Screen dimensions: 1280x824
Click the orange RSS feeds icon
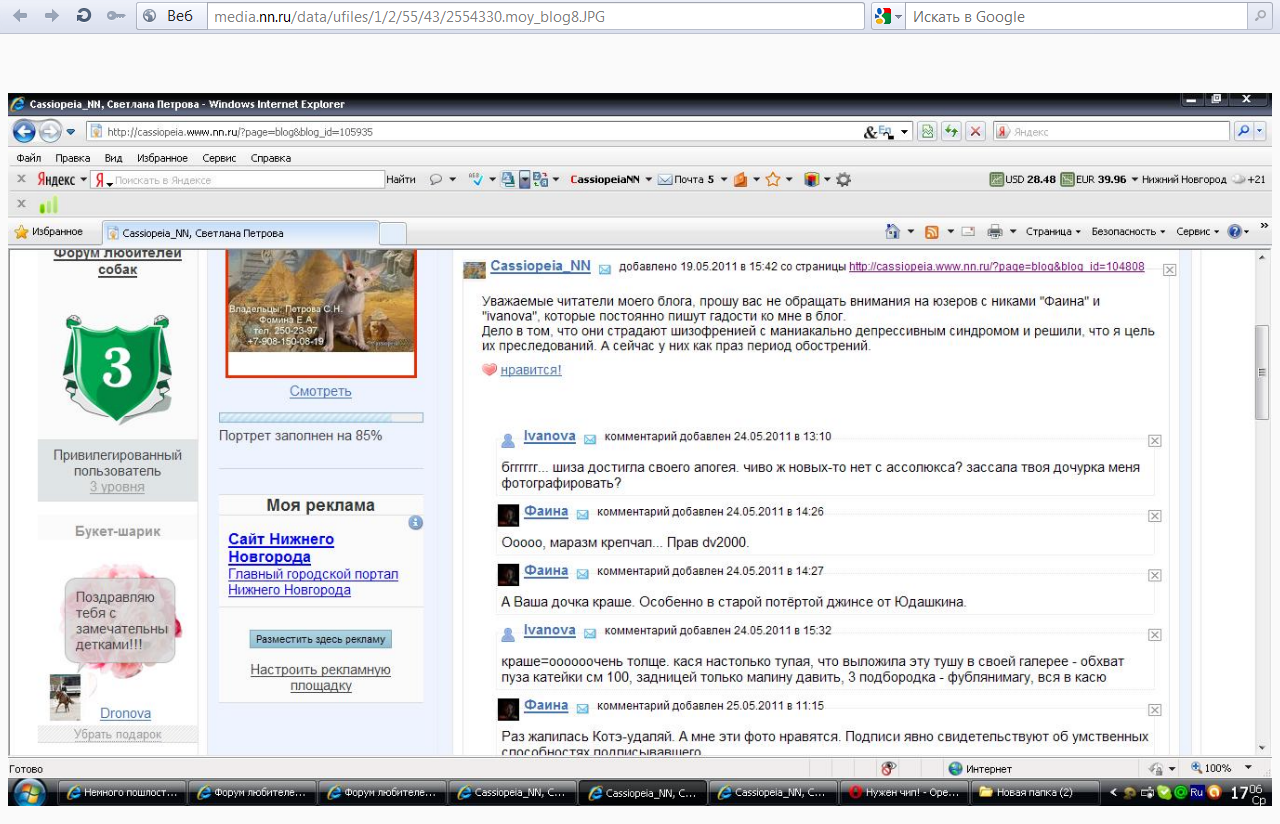[x=932, y=232]
